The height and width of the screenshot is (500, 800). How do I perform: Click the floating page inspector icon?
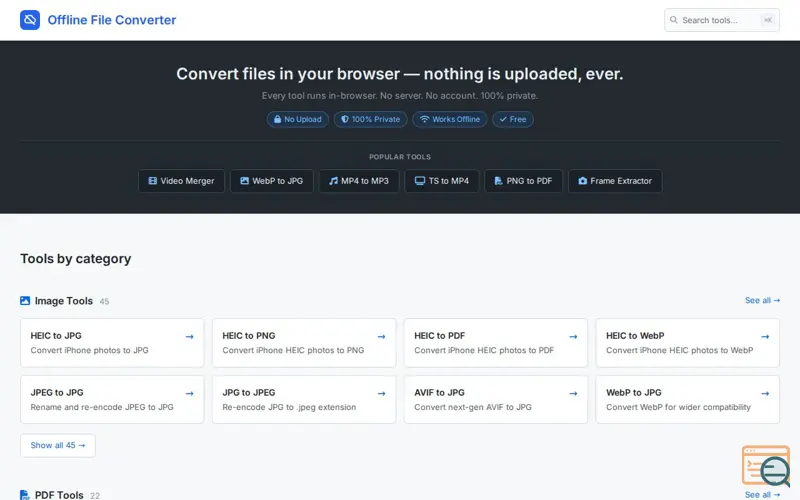(x=766, y=466)
